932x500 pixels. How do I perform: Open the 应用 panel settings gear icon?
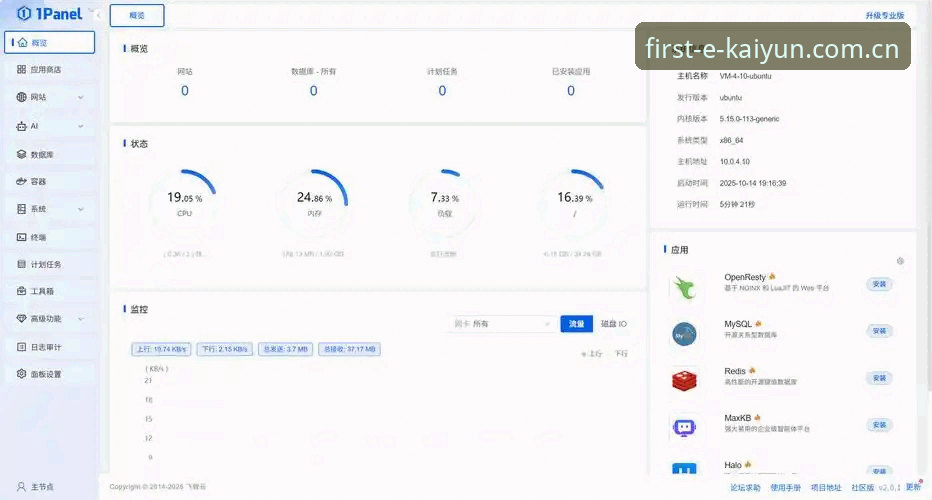900,261
